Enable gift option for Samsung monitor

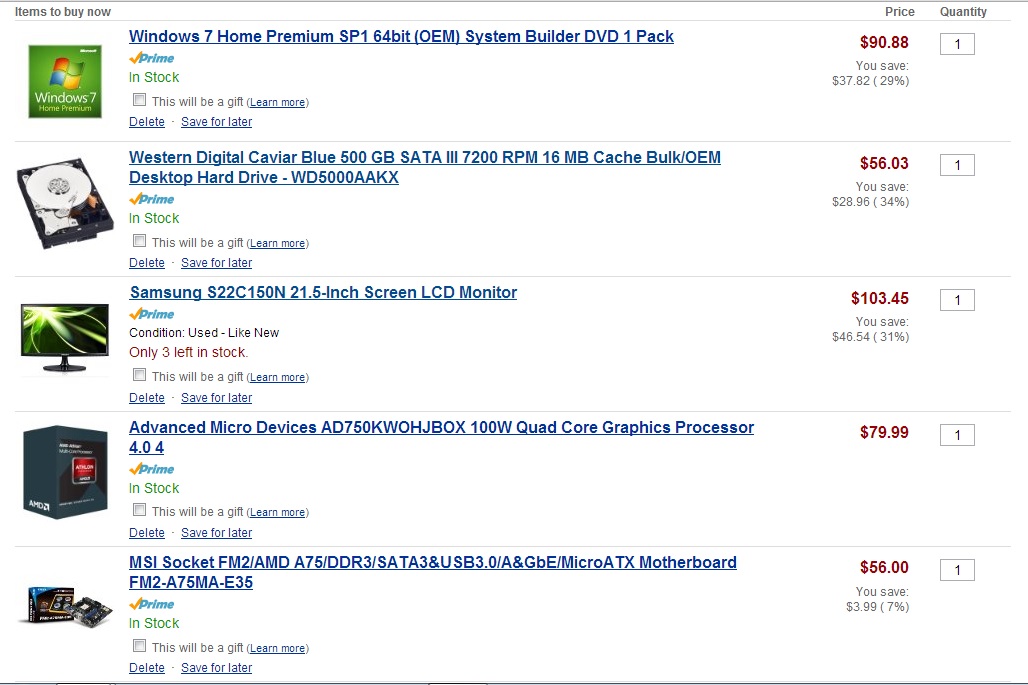pyautogui.click(x=140, y=375)
